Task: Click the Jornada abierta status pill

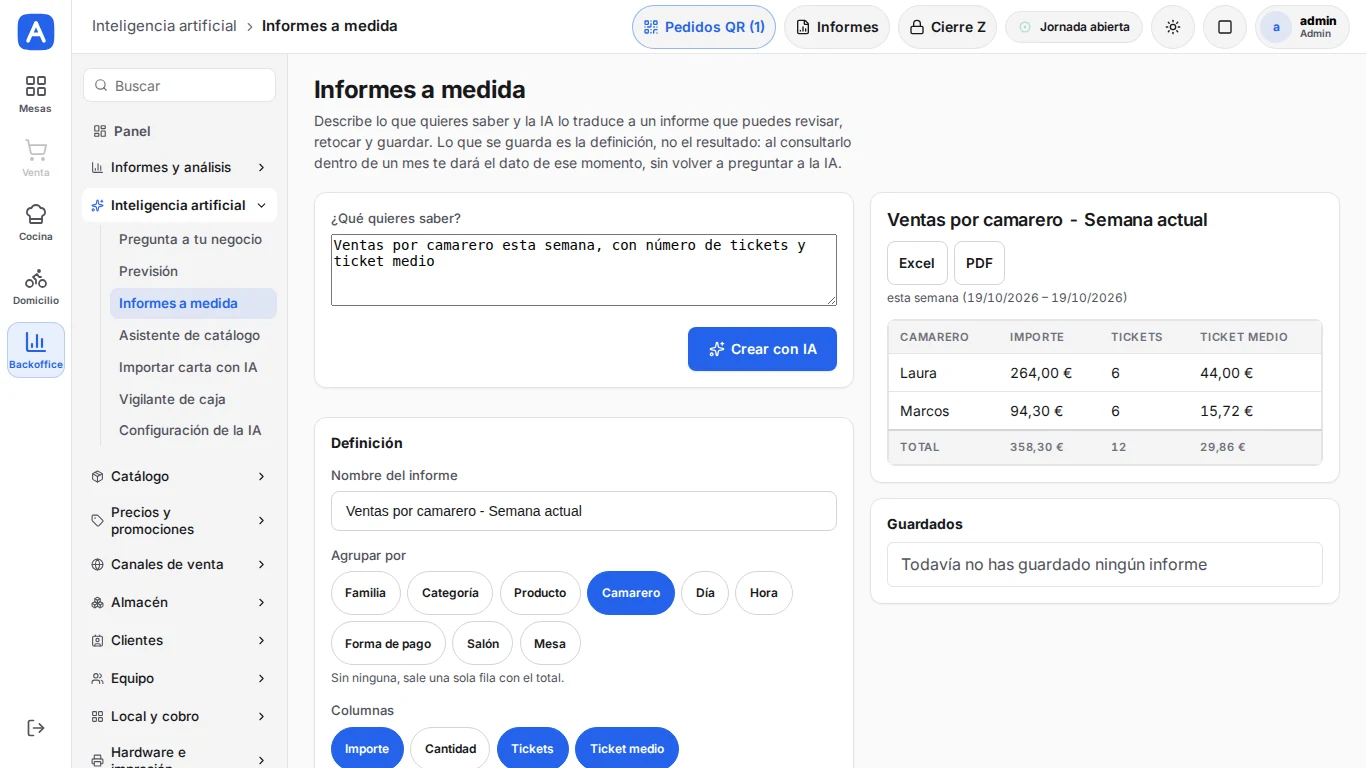Action: (x=1074, y=27)
